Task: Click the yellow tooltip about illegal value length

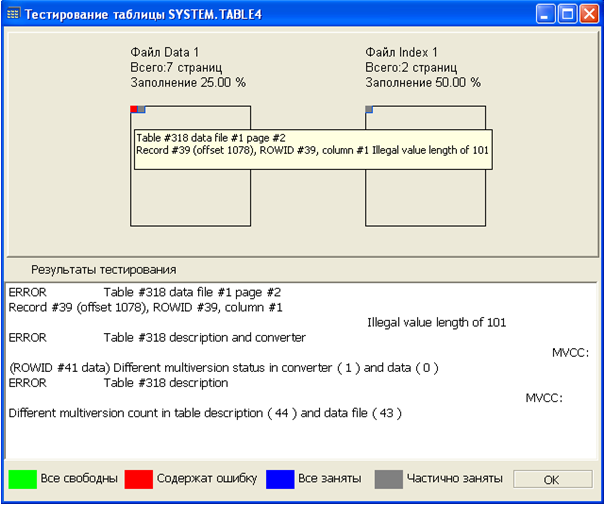Action: (312, 145)
